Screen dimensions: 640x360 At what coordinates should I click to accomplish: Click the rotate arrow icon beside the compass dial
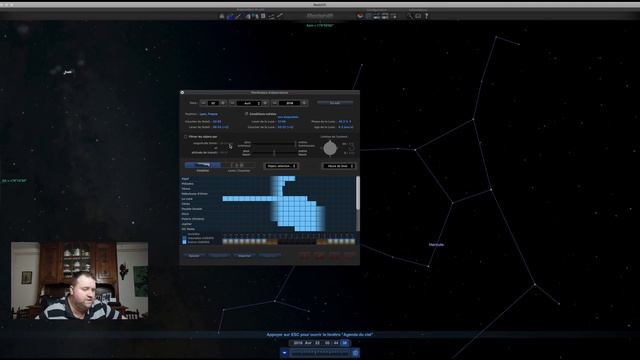tap(351, 147)
